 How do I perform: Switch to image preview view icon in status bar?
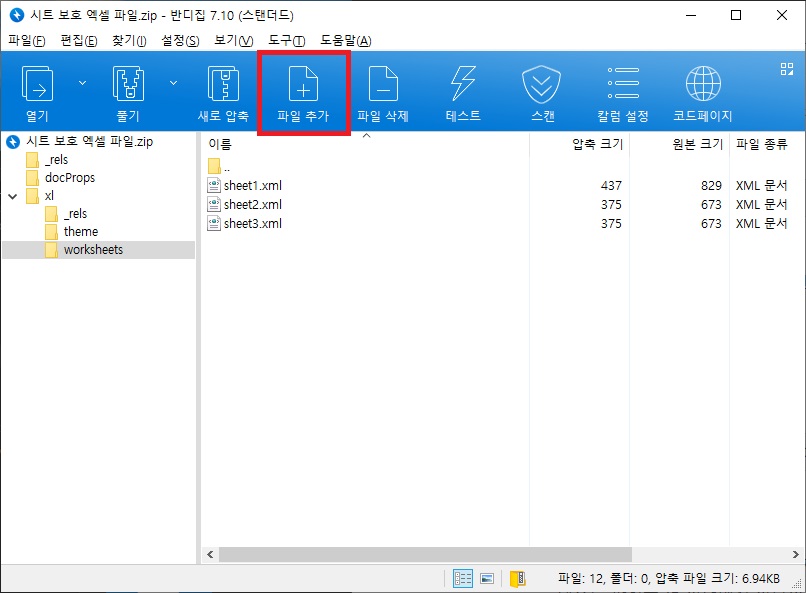tap(487, 579)
